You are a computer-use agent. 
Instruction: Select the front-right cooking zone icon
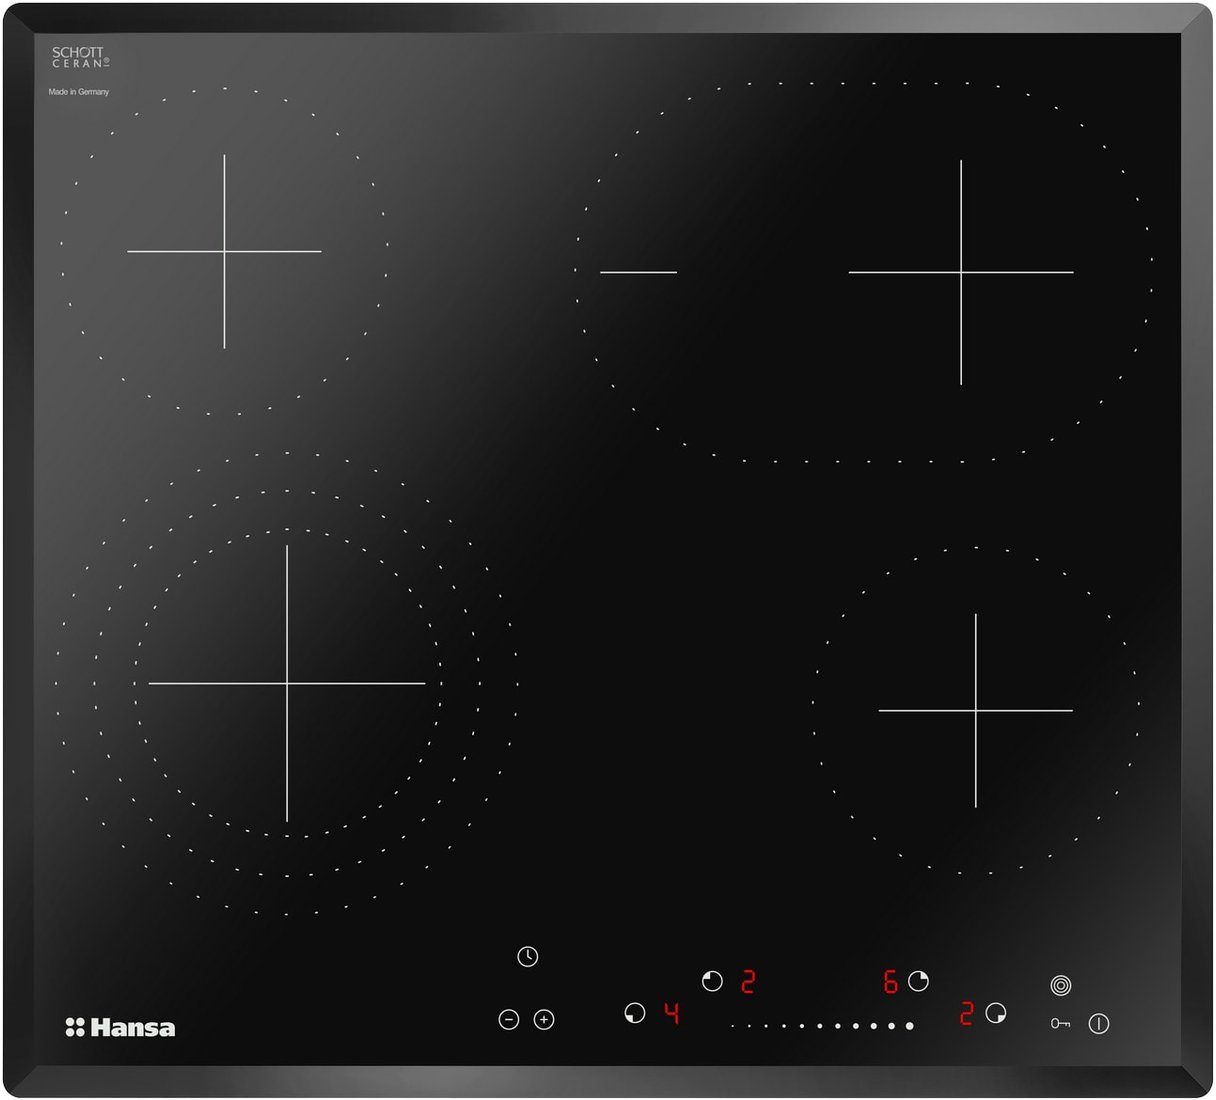click(x=996, y=1013)
